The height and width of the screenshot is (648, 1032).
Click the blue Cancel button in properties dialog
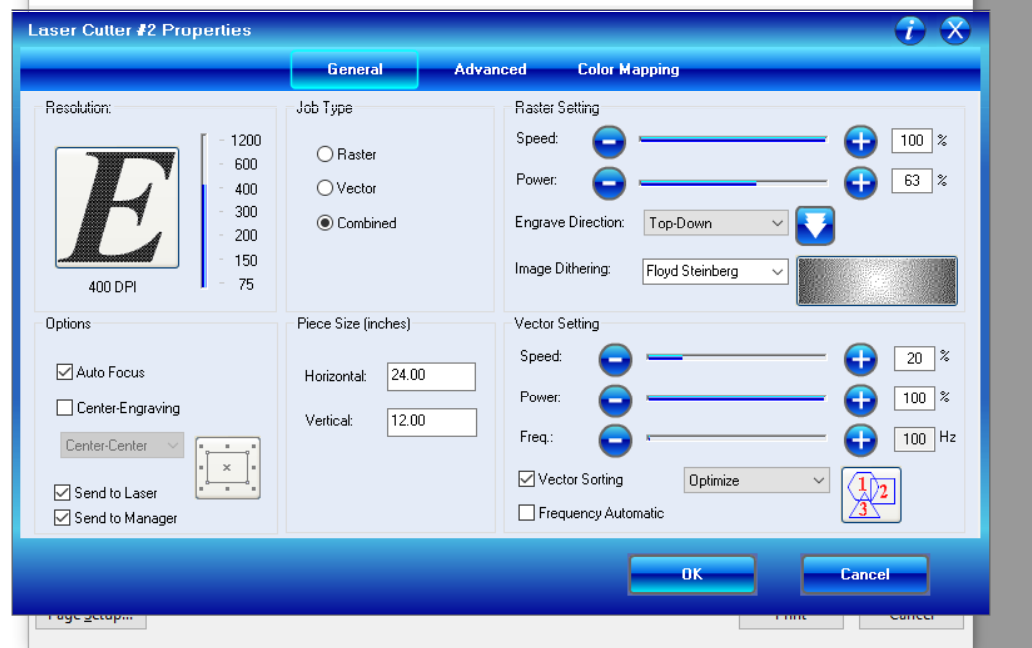tap(865, 574)
